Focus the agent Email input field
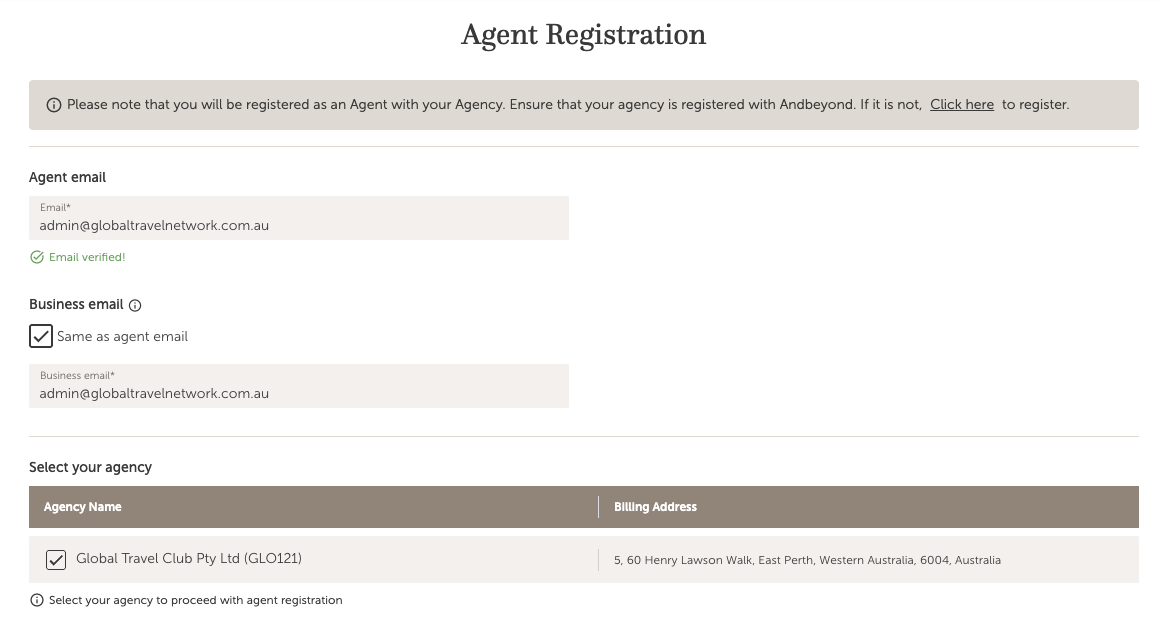The height and width of the screenshot is (618, 1160). click(299, 225)
